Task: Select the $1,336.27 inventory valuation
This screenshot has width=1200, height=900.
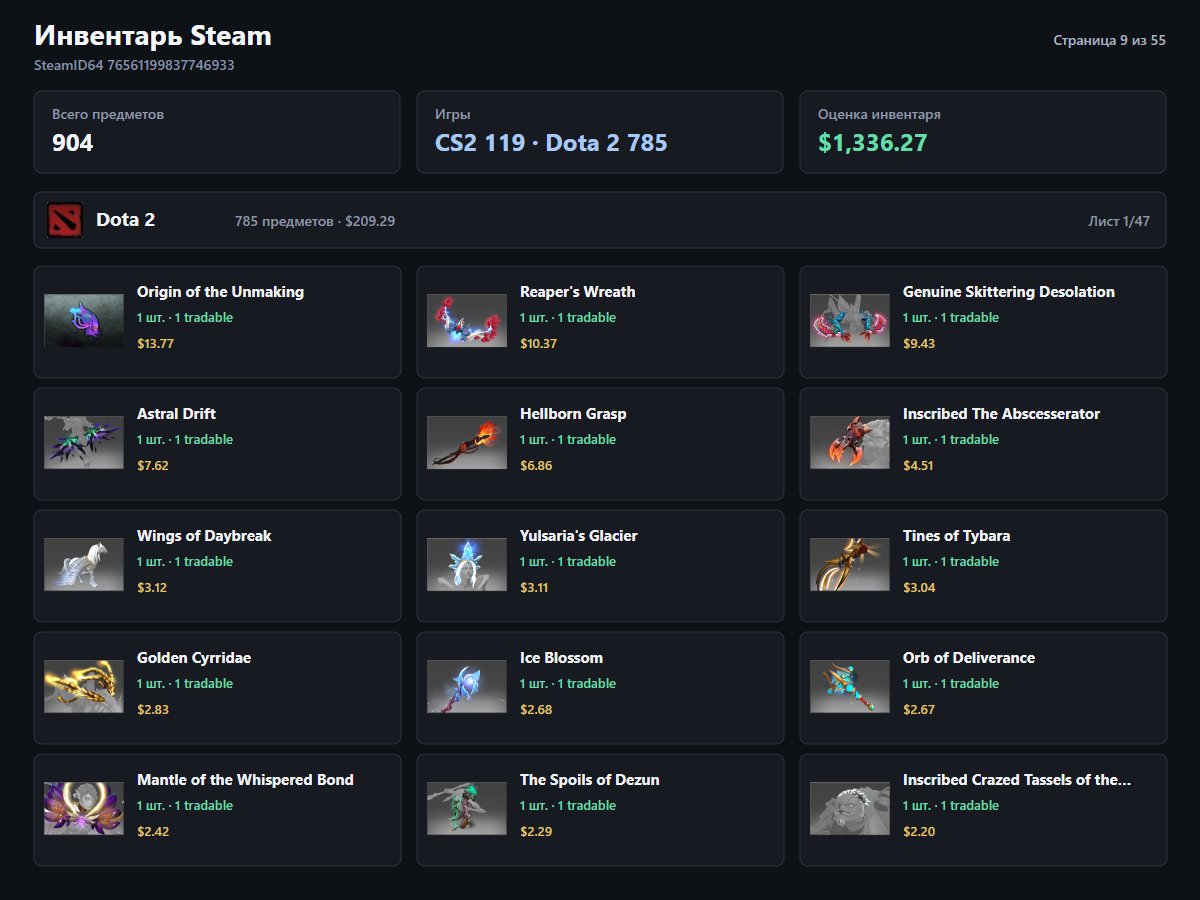Action: point(872,143)
